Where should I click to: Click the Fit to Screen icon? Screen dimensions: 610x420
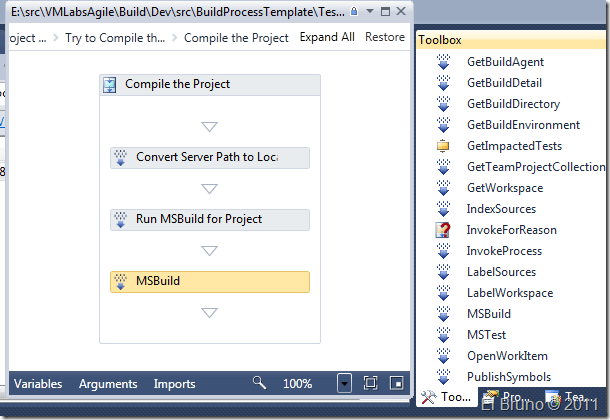pos(370,383)
